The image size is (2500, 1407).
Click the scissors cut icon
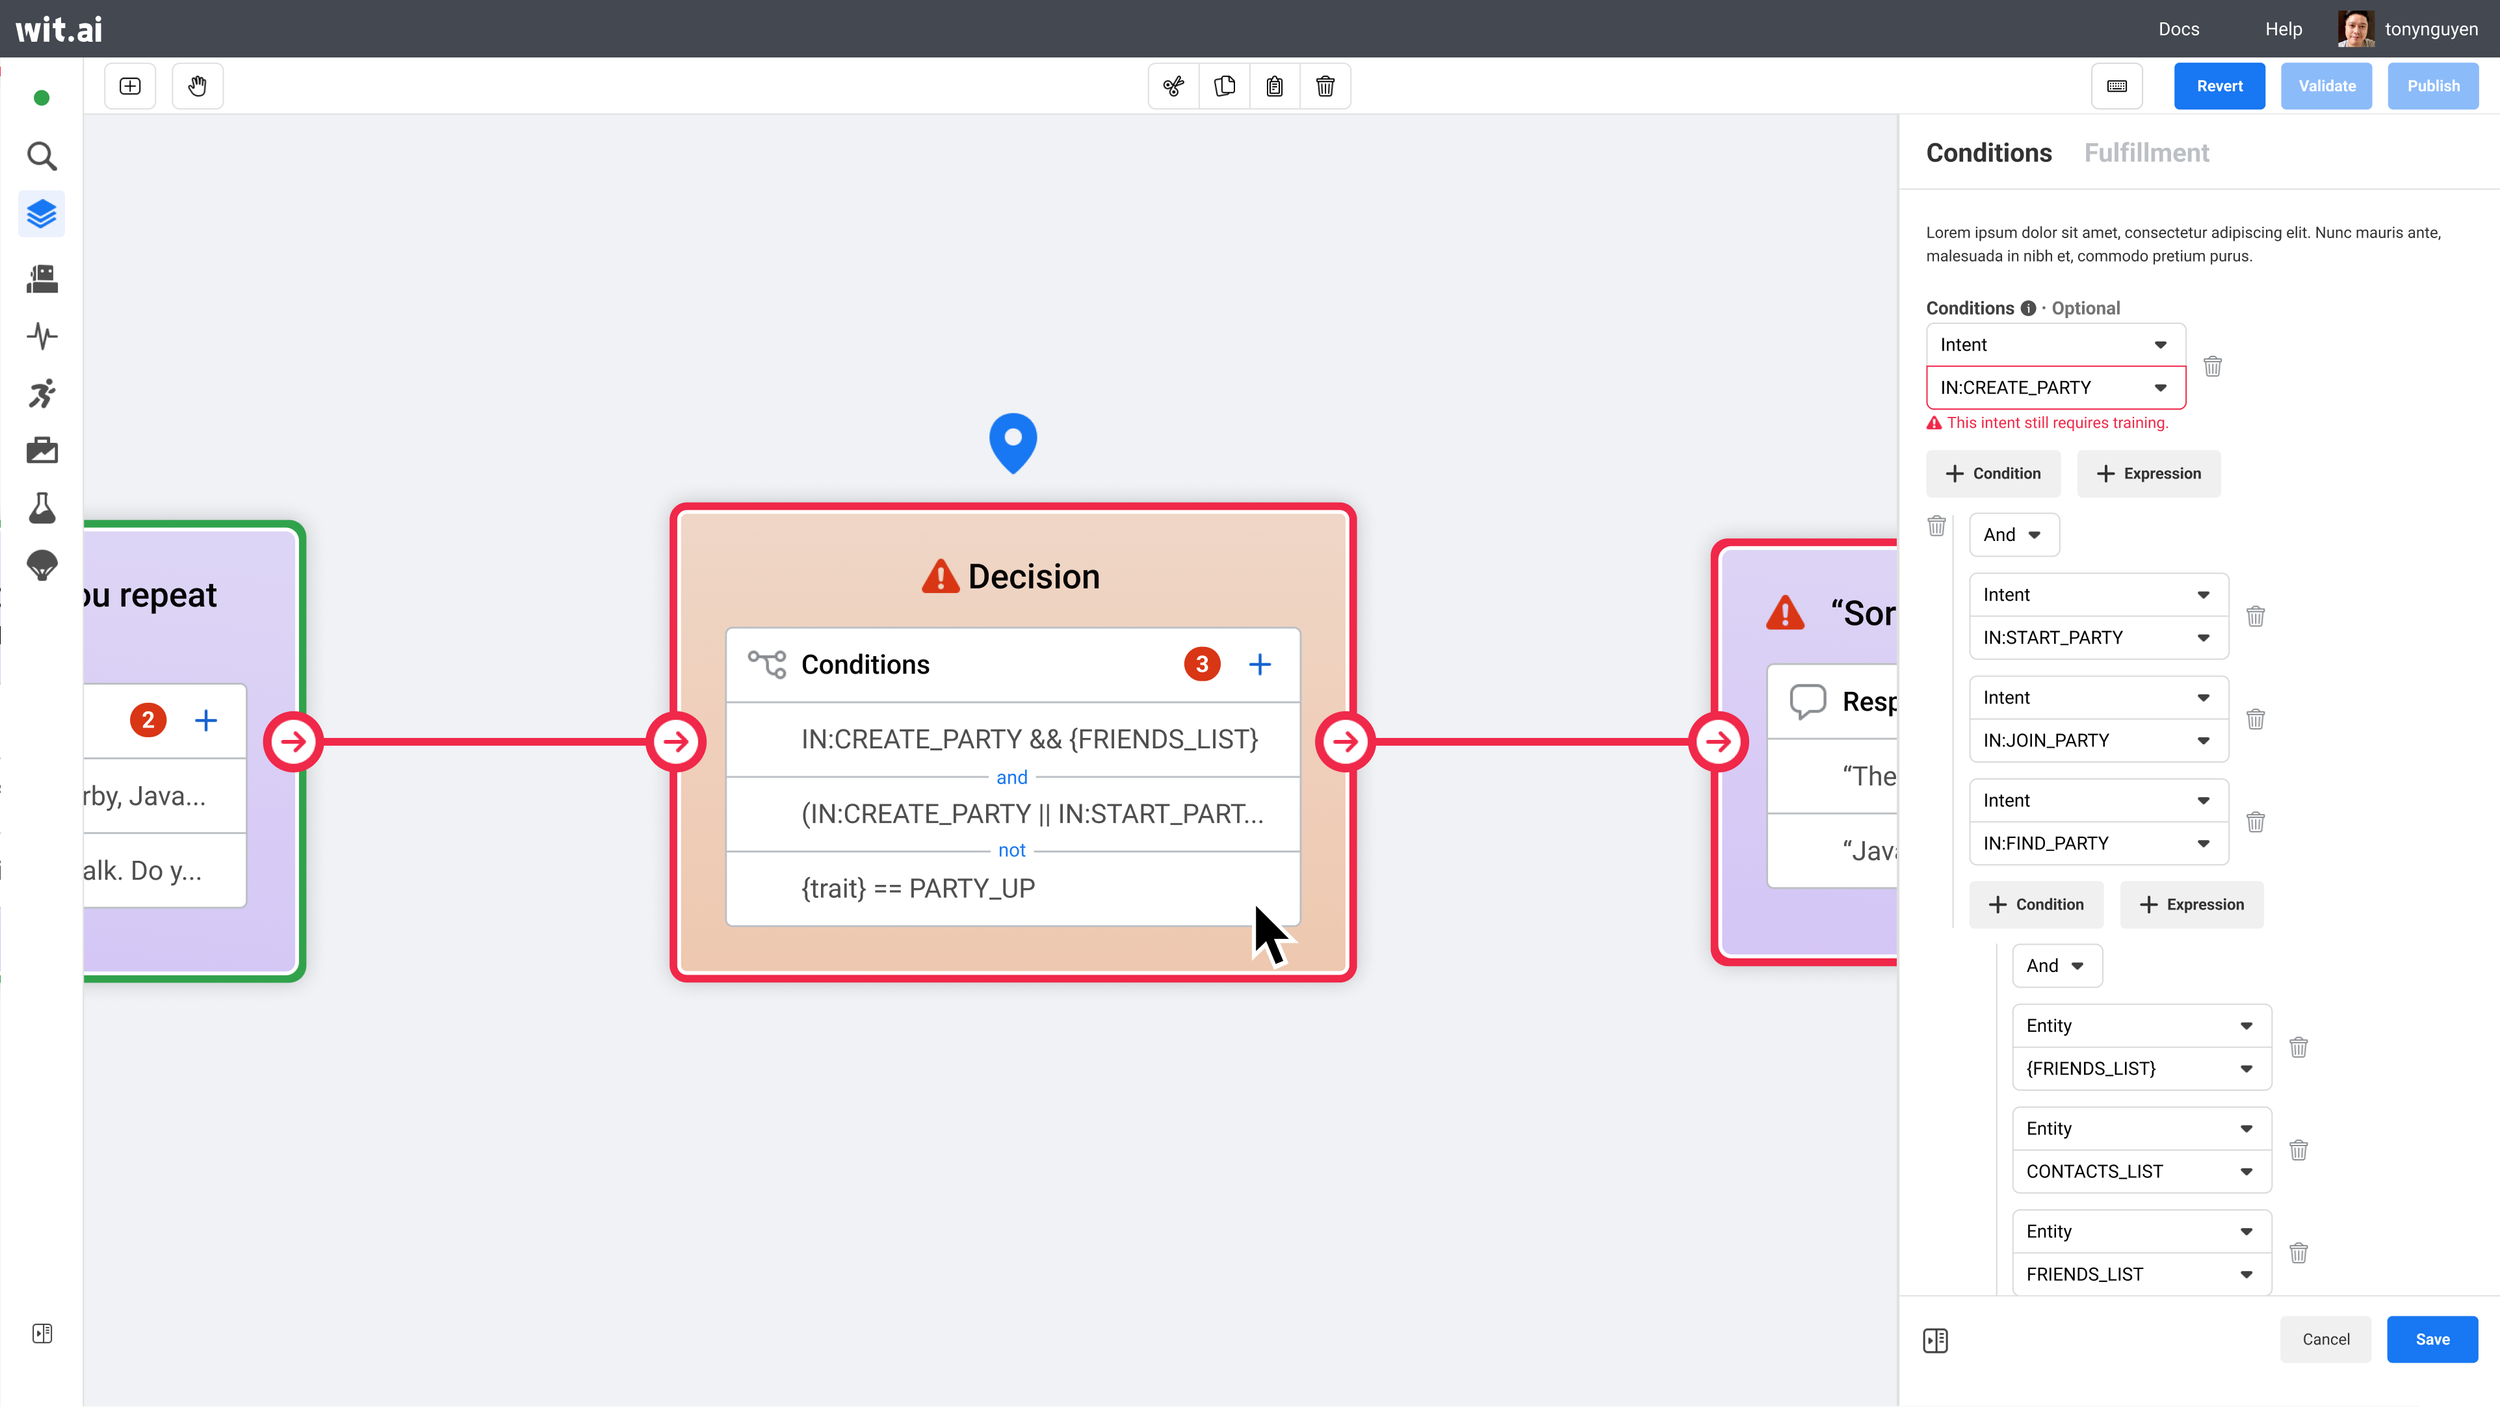coord(1174,86)
